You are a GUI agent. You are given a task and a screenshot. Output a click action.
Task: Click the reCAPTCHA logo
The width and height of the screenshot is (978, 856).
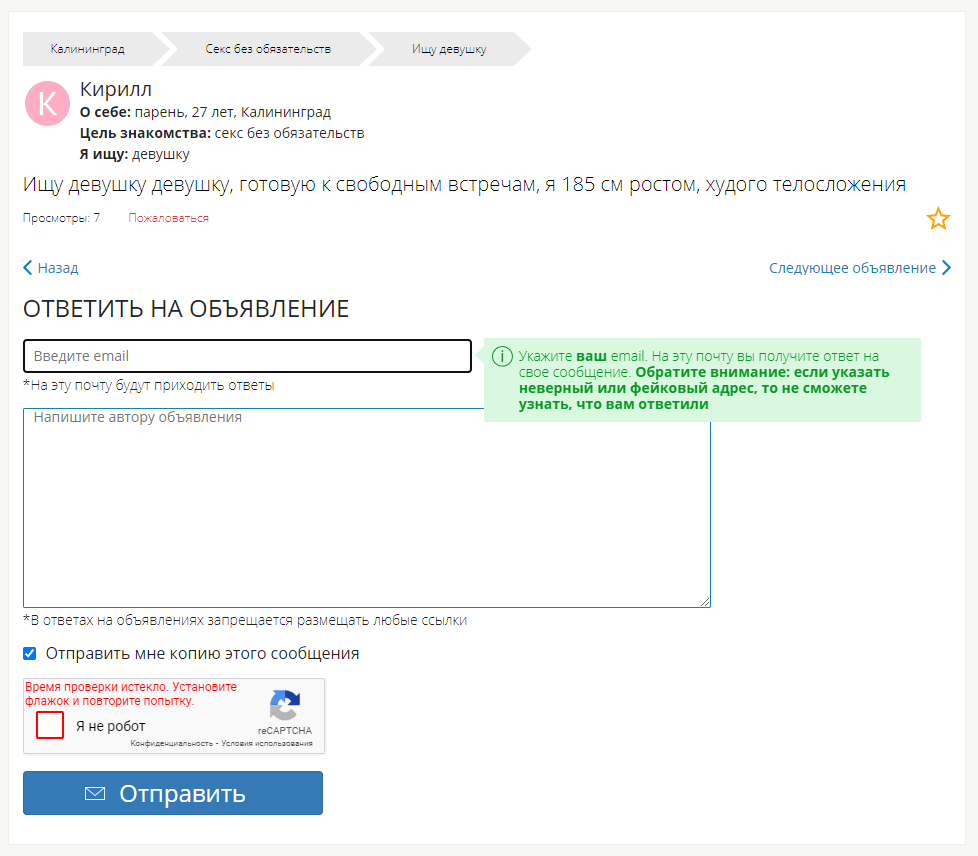[x=285, y=706]
